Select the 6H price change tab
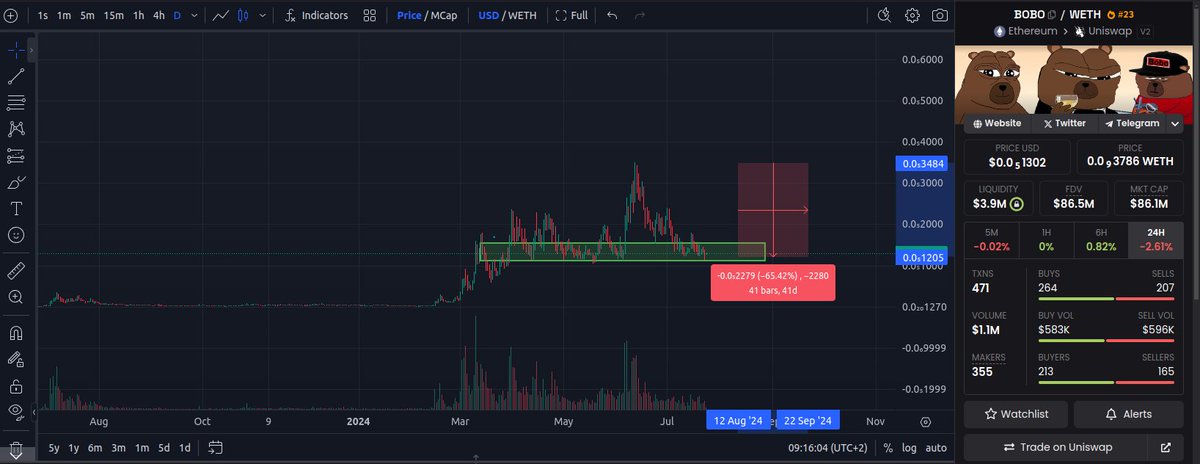Screen dimensions: 1200x464 coord(1100,238)
